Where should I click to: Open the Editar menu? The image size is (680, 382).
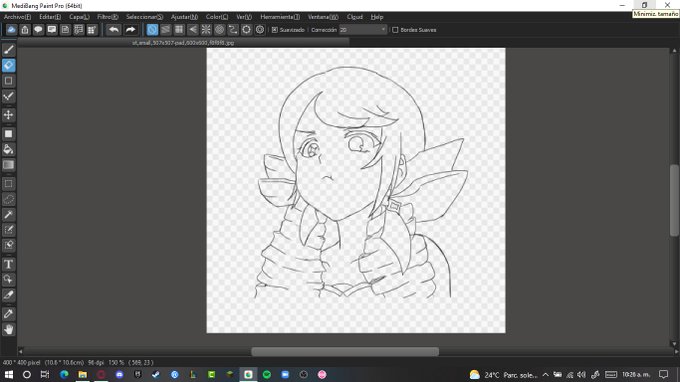click(50, 17)
